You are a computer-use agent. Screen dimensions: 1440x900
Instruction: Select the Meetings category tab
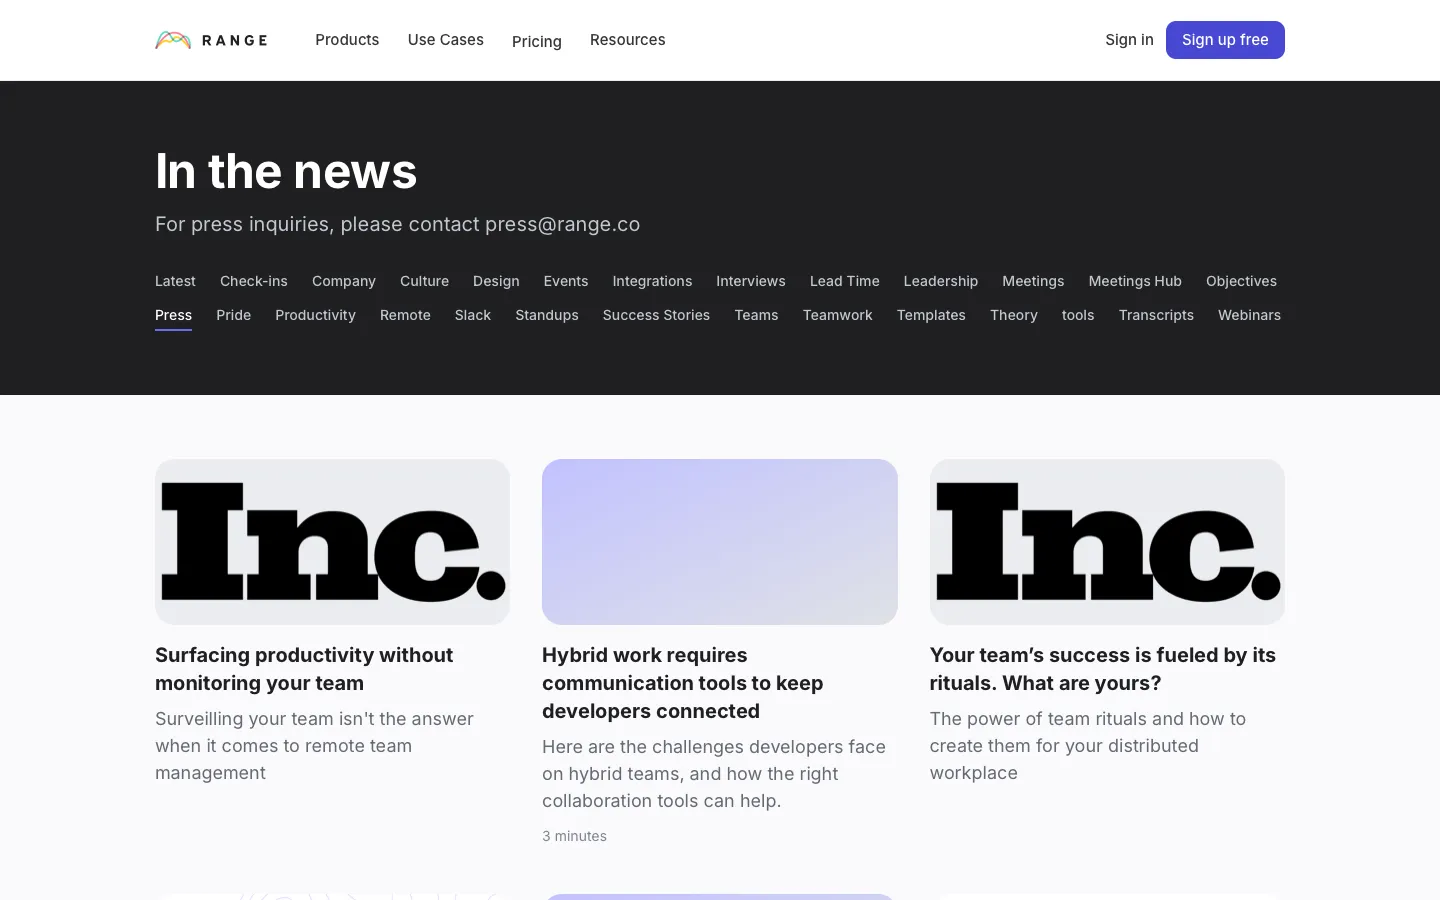pos(1033,281)
